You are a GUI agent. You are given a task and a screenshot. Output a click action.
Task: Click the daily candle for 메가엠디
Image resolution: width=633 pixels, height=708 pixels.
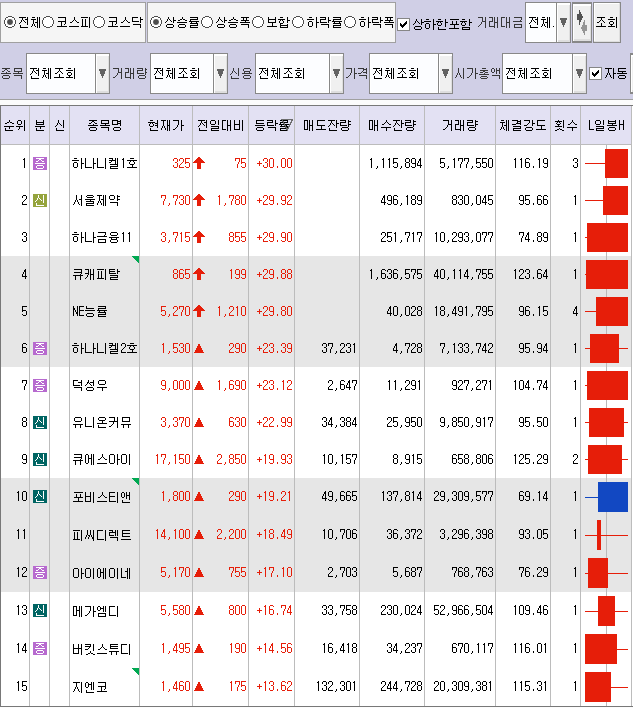tap(606, 611)
